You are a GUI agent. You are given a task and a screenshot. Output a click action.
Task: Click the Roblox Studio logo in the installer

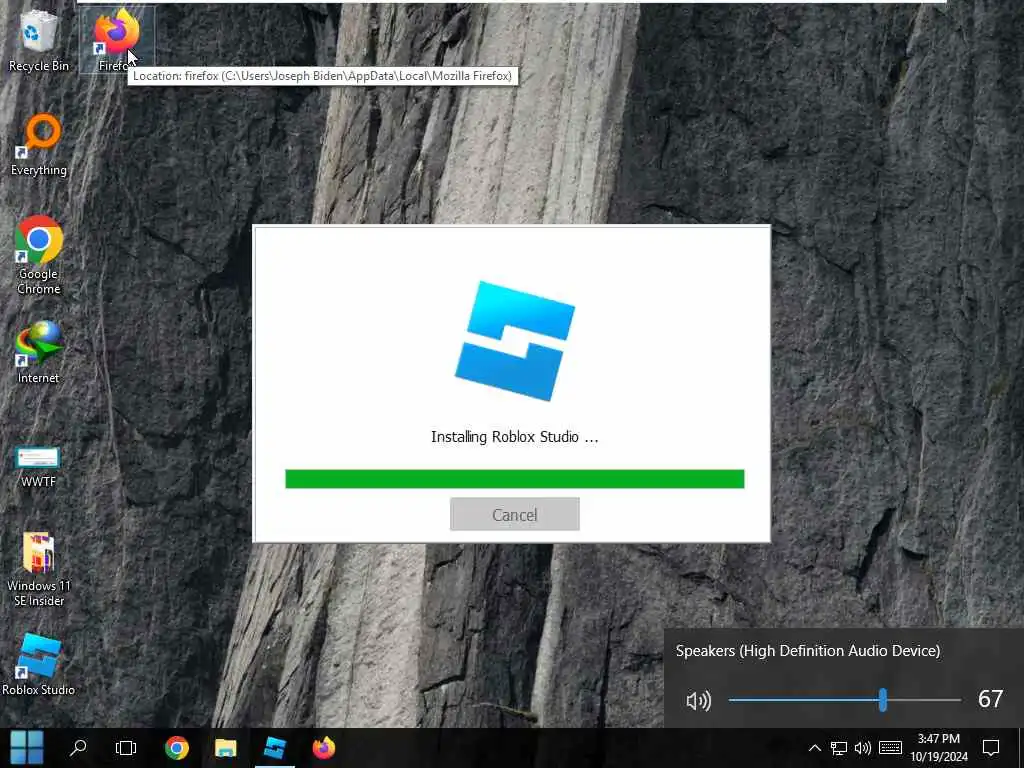(x=515, y=341)
